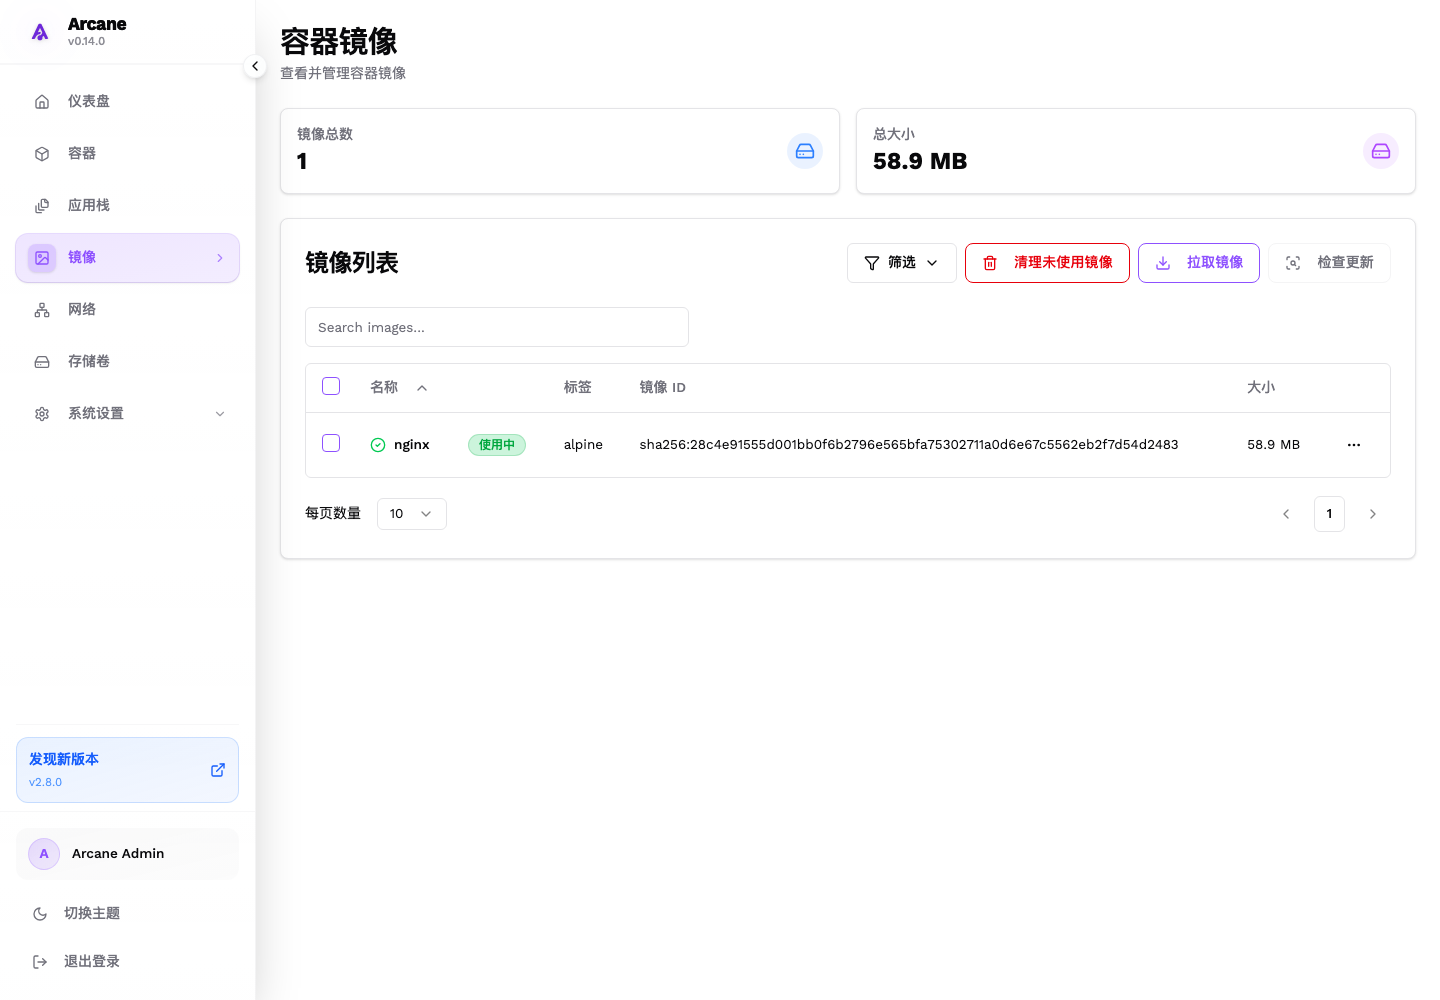Go to the 容器 containers page

pyautogui.click(x=127, y=153)
